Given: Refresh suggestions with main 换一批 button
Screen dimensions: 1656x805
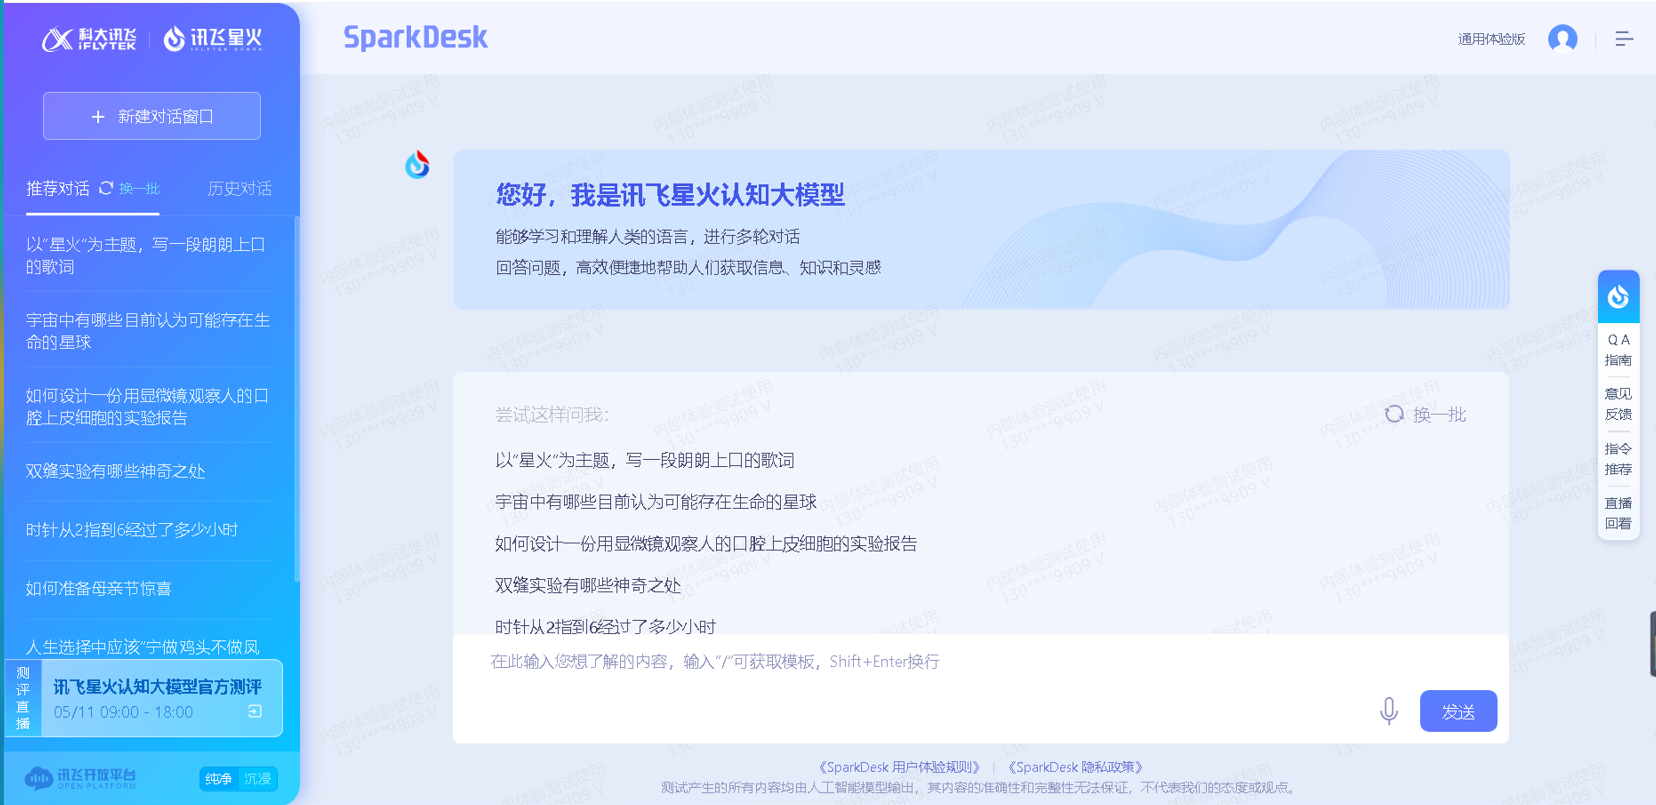Looking at the screenshot, I should point(1425,414).
